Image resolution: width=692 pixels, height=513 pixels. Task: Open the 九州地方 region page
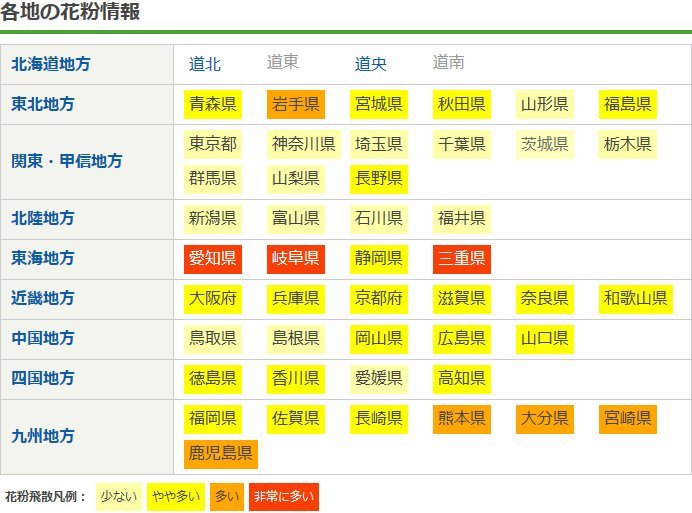pyautogui.click(x=43, y=436)
